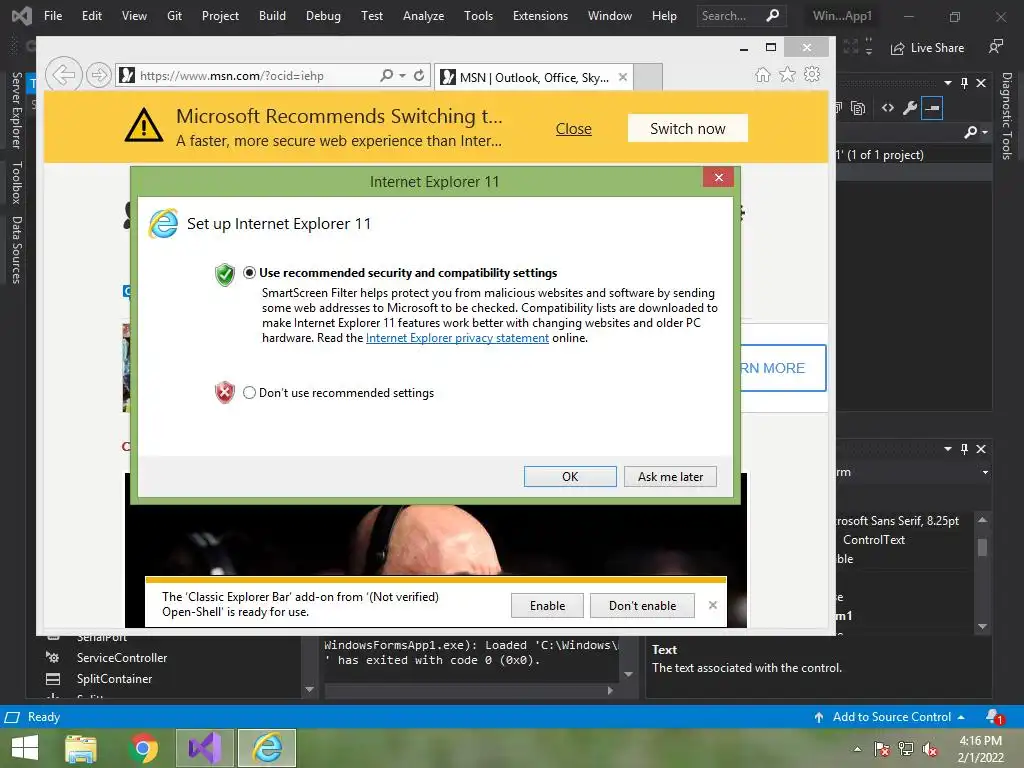Refresh the MSN page in Internet Explorer
The height and width of the screenshot is (768, 1024).
coord(419,75)
